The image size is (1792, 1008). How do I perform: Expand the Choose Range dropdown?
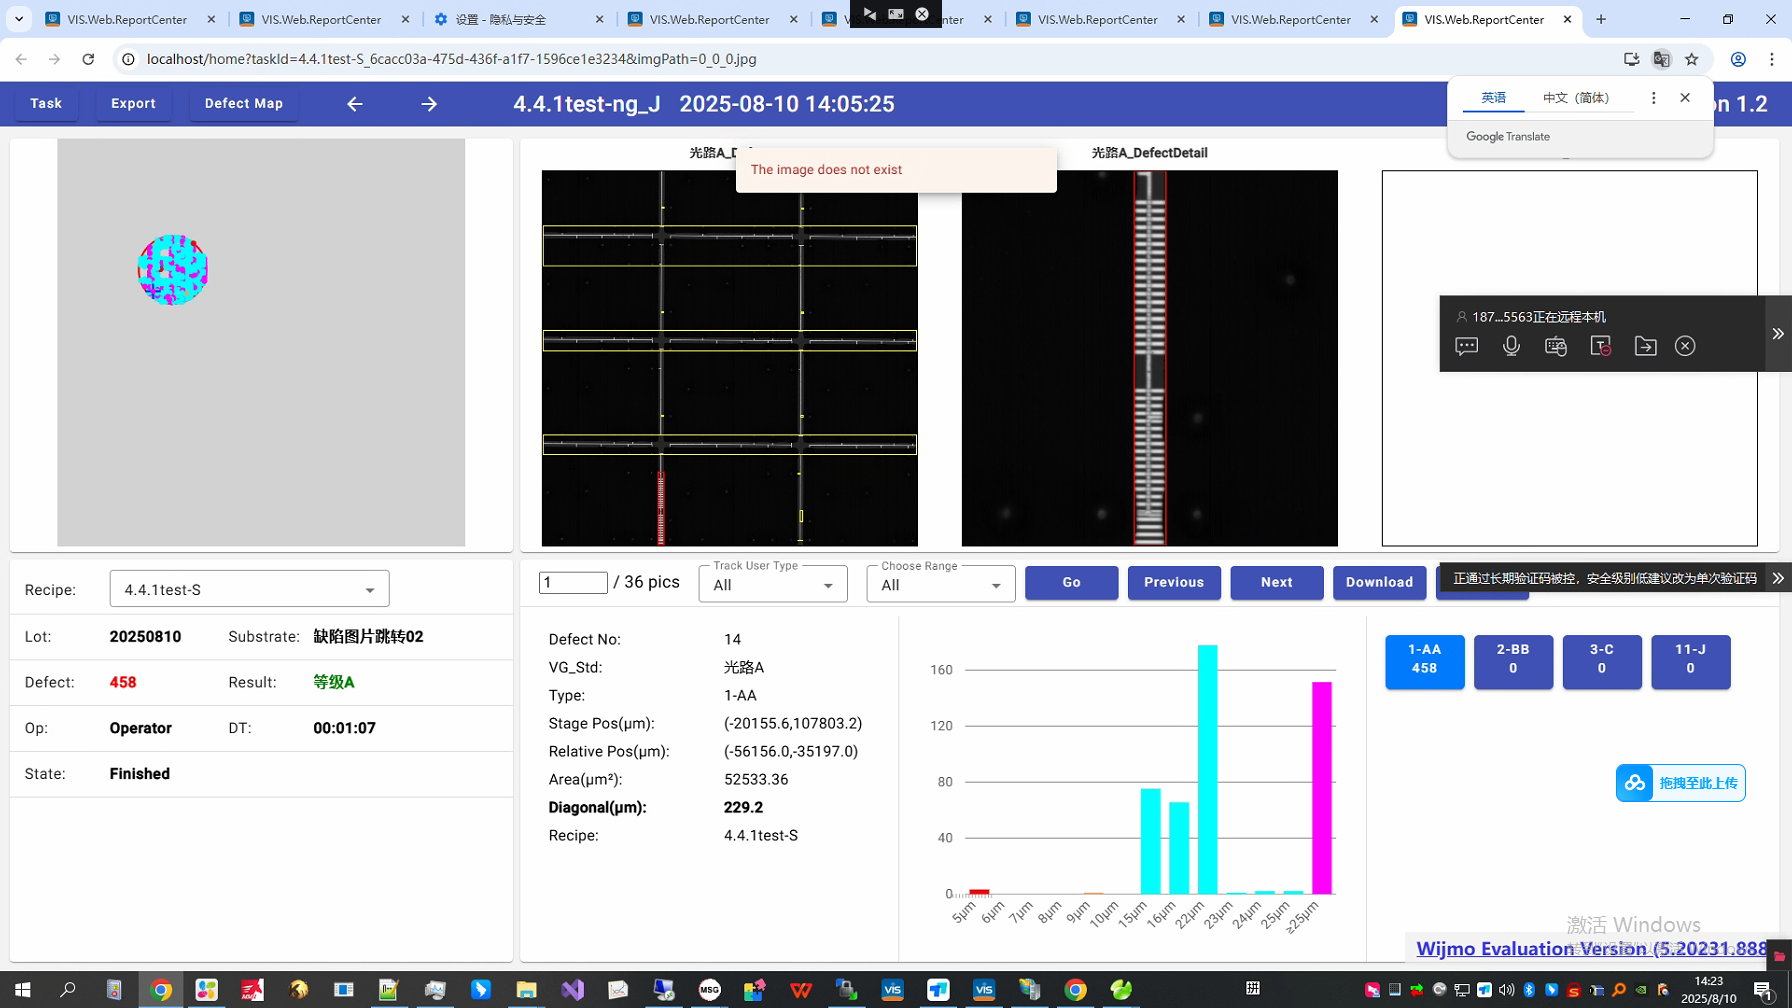point(940,585)
